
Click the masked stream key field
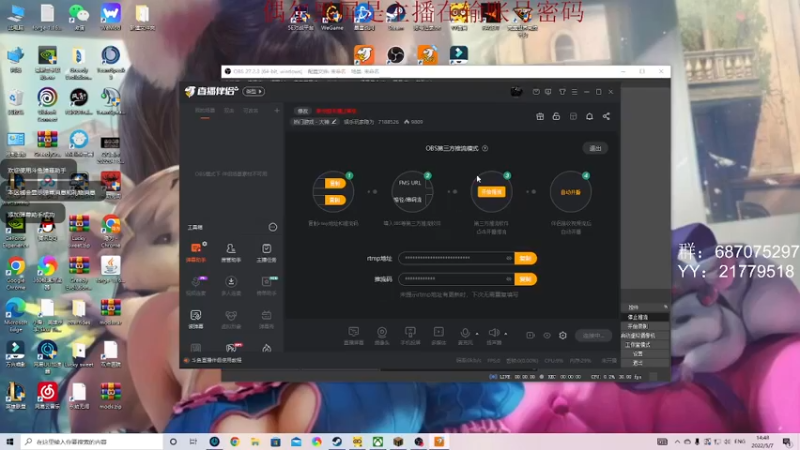tap(457, 279)
